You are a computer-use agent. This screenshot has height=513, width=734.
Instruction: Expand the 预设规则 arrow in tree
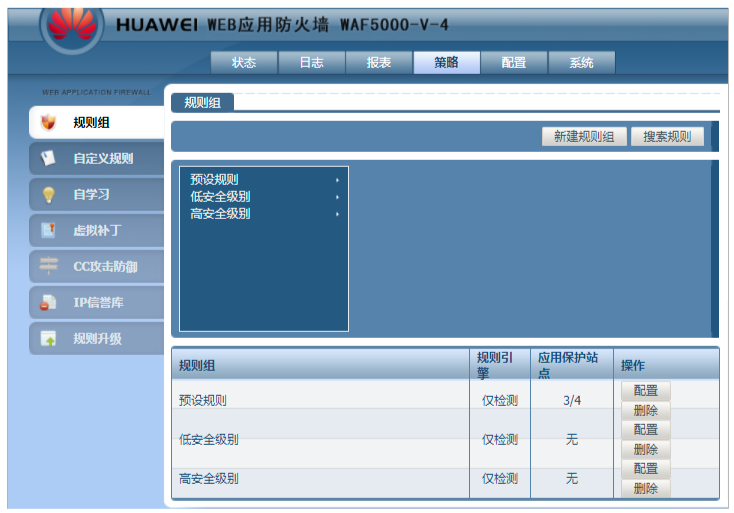[x=337, y=180]
